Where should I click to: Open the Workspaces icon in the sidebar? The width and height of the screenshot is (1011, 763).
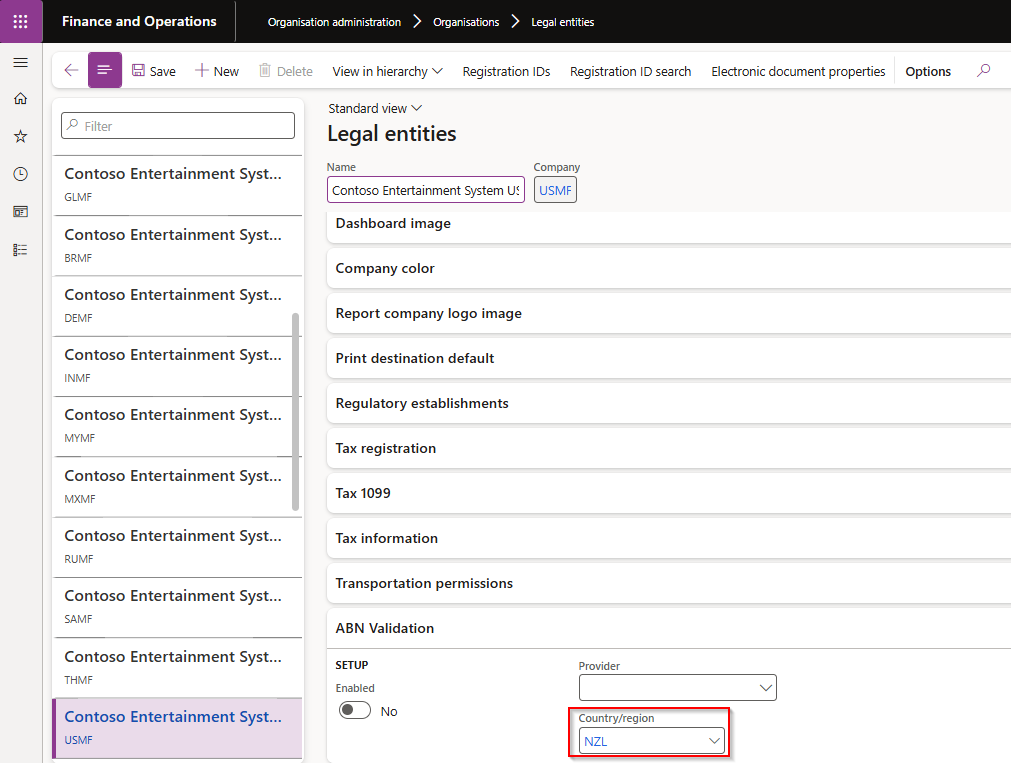[x=20, y=211]
